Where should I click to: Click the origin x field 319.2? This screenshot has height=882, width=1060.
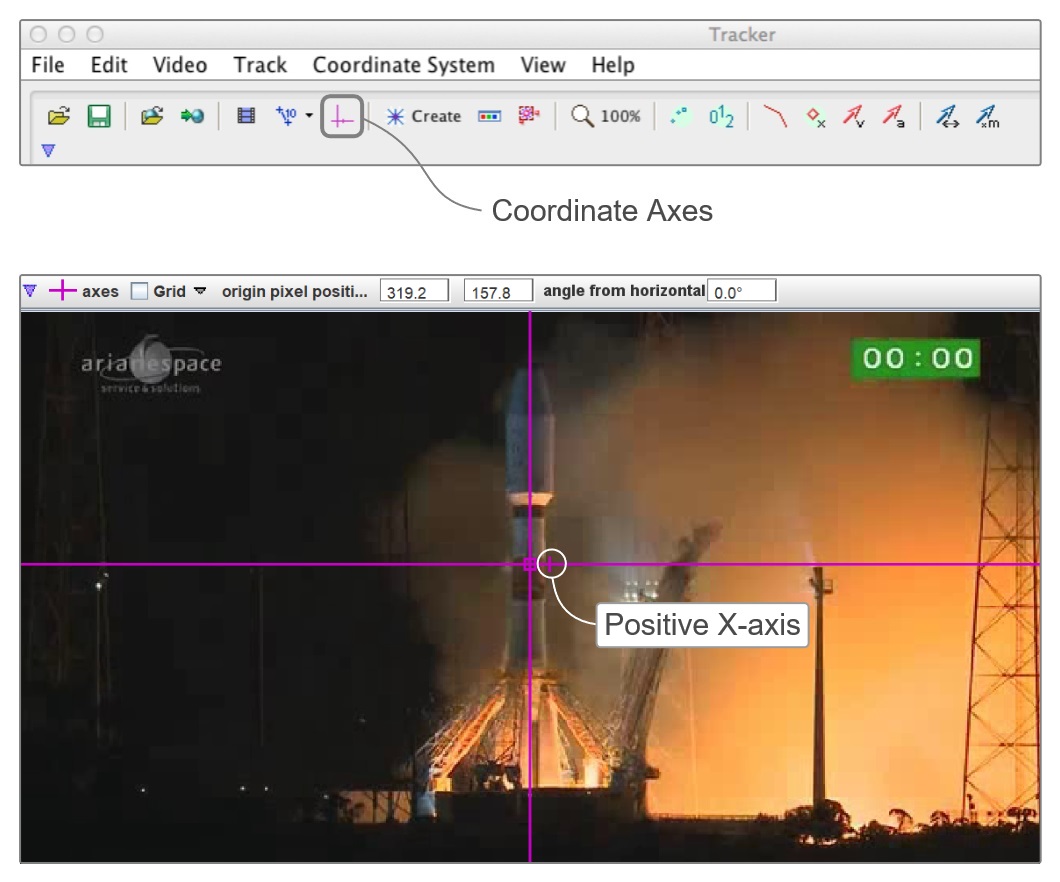414,291
